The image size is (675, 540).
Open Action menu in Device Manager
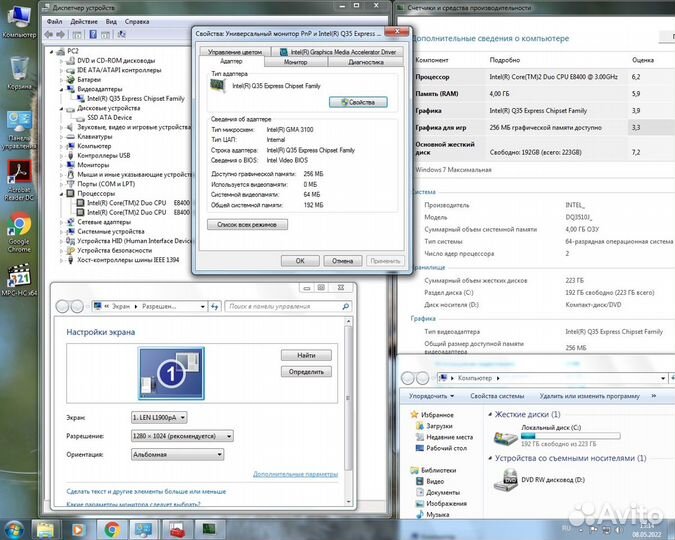(84, 22)
